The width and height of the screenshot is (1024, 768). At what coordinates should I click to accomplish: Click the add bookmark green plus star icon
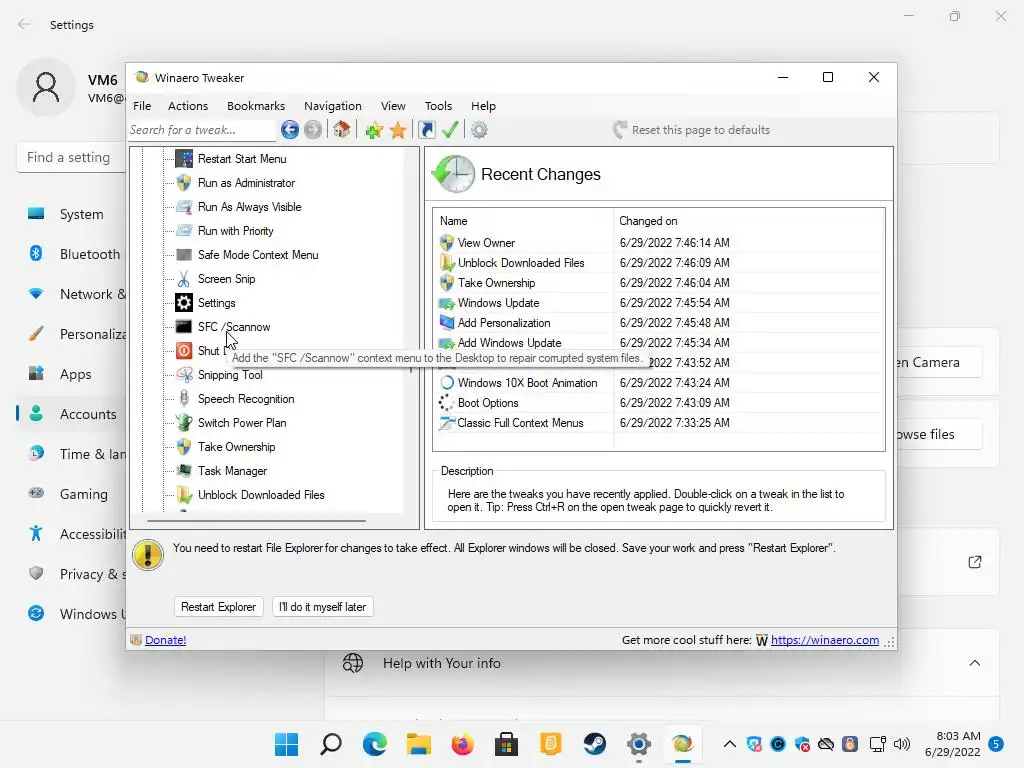pos(374,130)
